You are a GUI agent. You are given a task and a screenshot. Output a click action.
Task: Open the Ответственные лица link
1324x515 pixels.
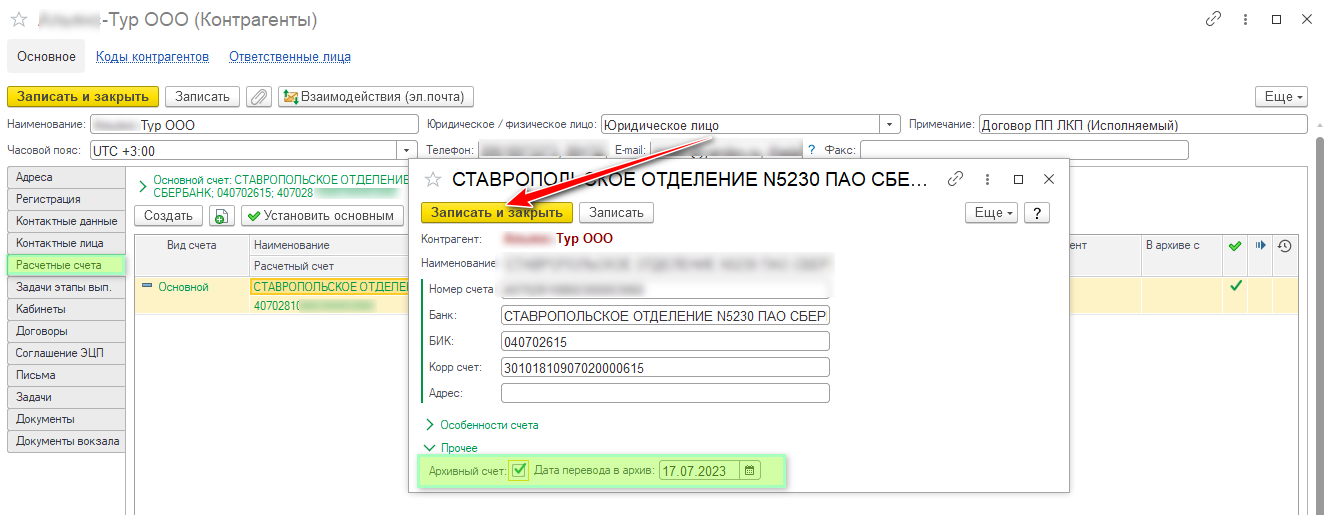tap(289, 57)
